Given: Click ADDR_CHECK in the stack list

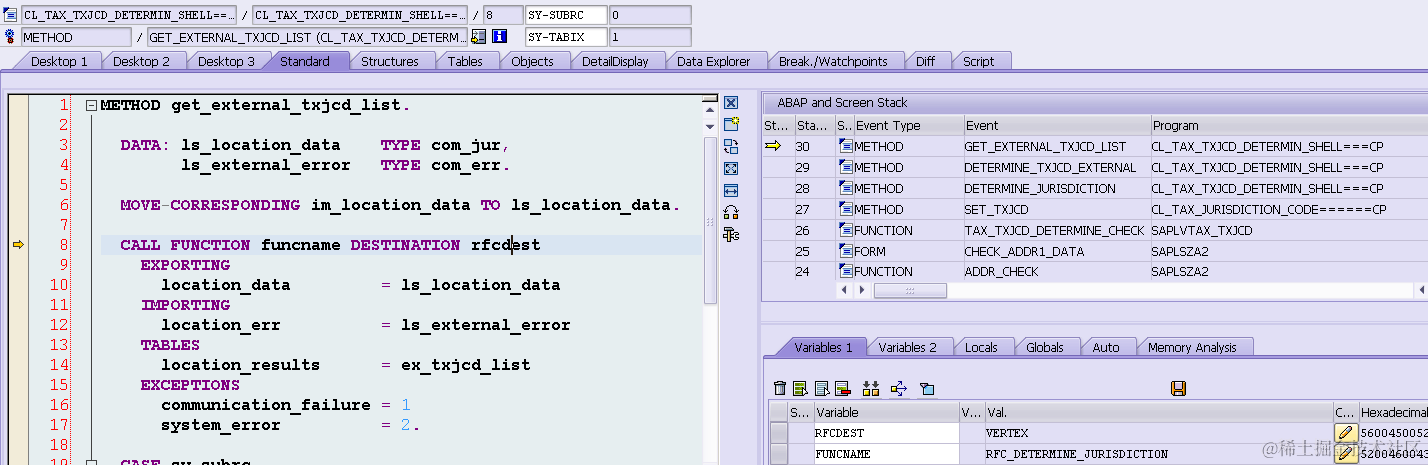Looking at the screenshot, I should [x=1001, y=272].
